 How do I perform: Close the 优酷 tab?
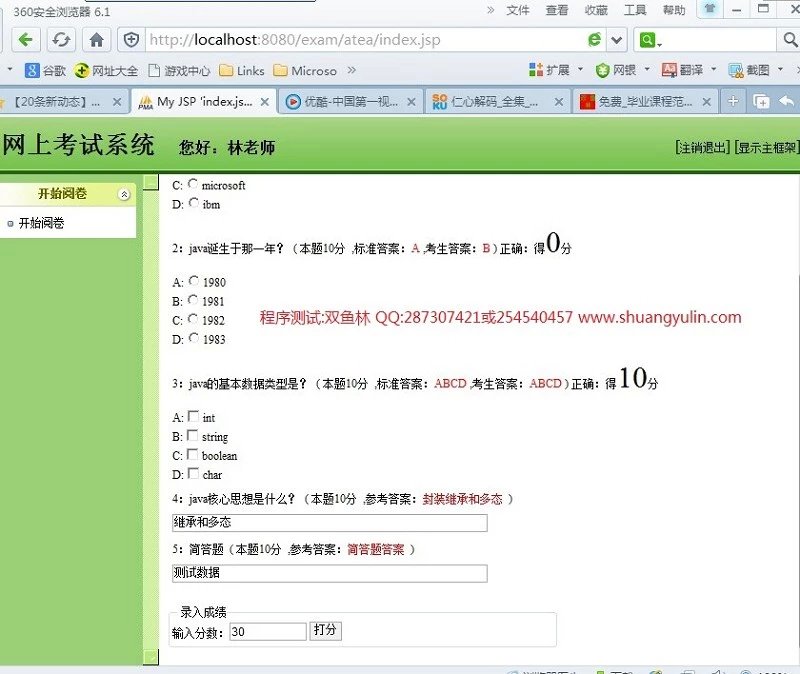(411, 102)
